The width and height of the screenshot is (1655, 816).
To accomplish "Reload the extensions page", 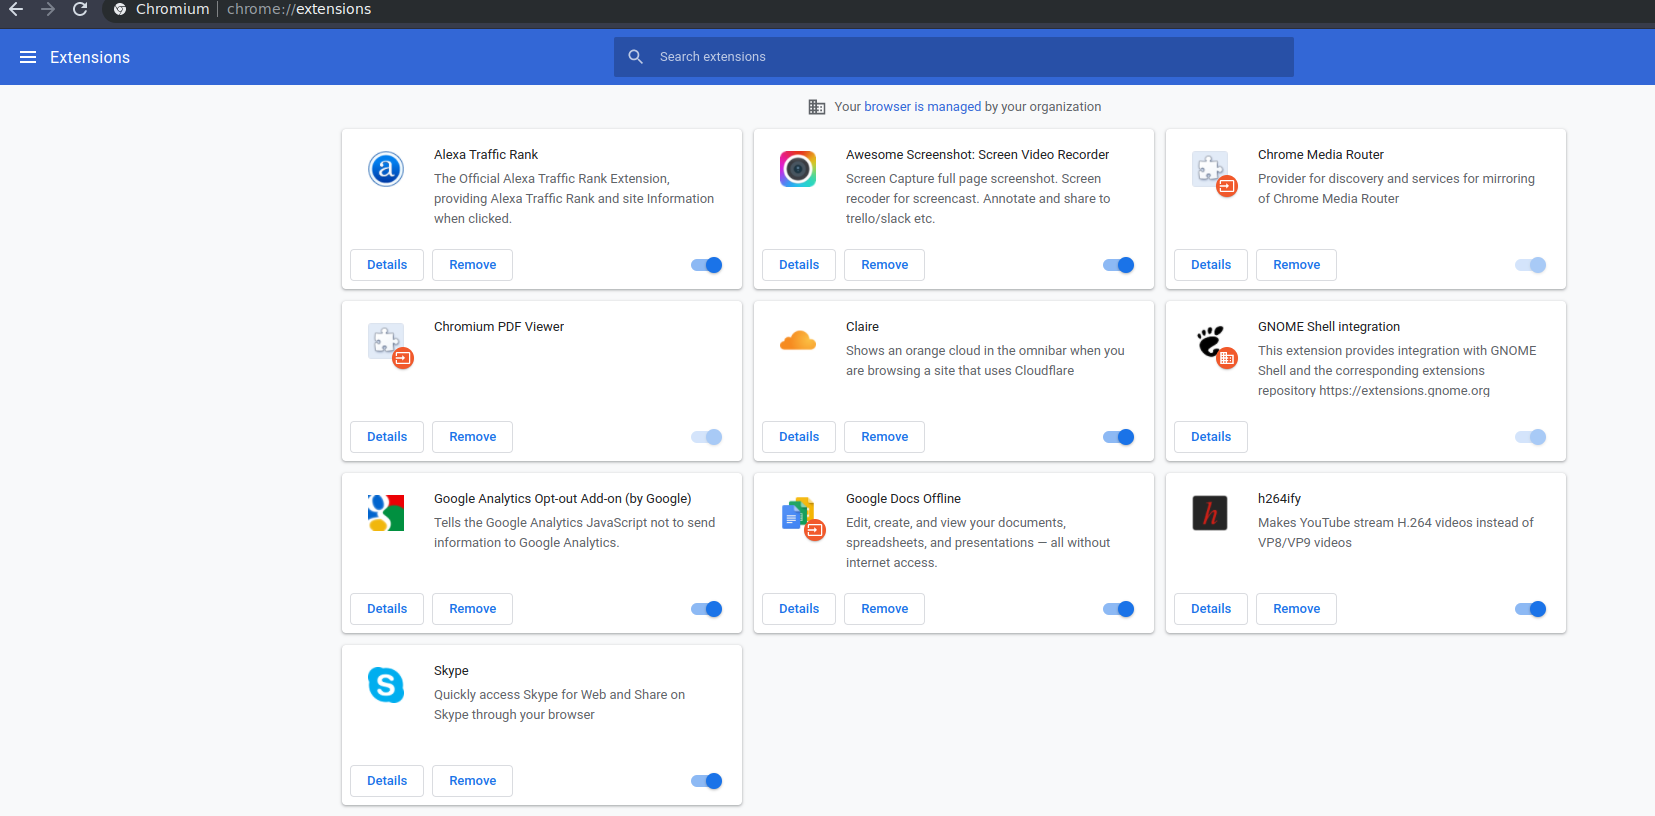I will 80,9.
